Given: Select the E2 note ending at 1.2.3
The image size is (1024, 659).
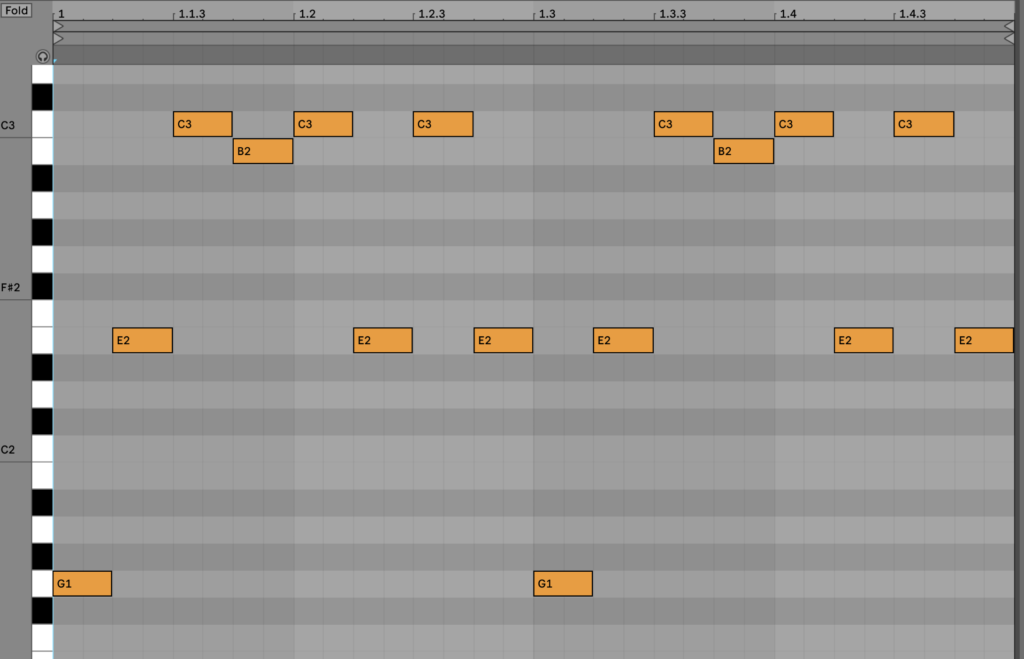Looking at the screenshot, I should tap(383, 340).
